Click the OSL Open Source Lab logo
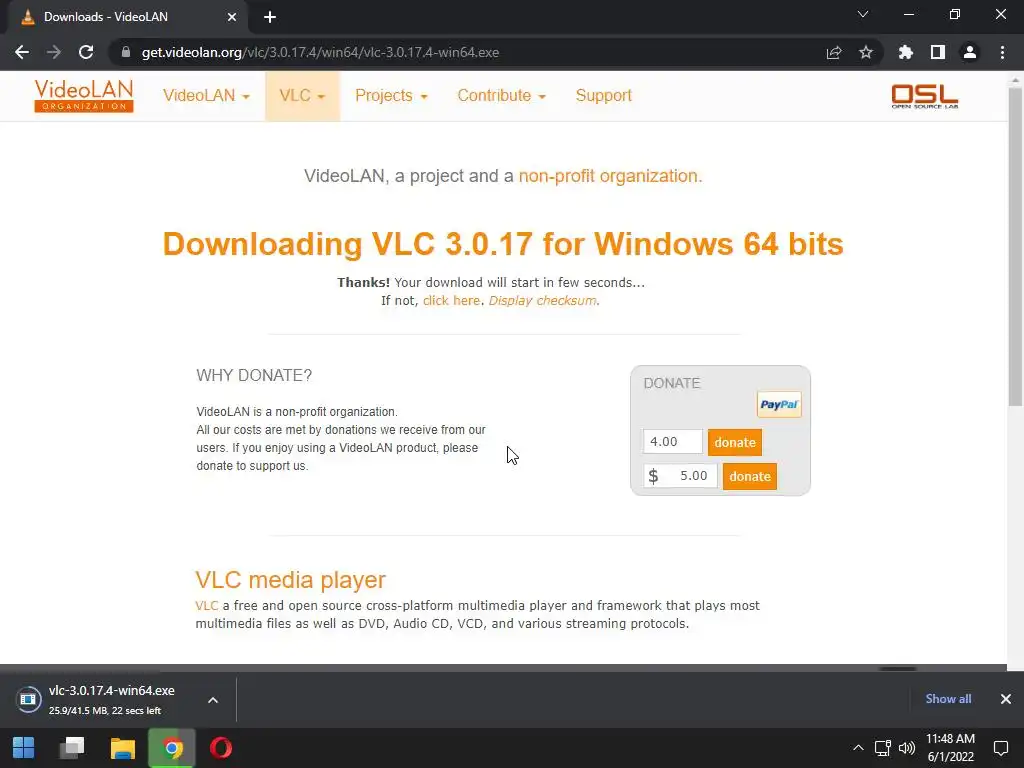 [x=925, y=96]
